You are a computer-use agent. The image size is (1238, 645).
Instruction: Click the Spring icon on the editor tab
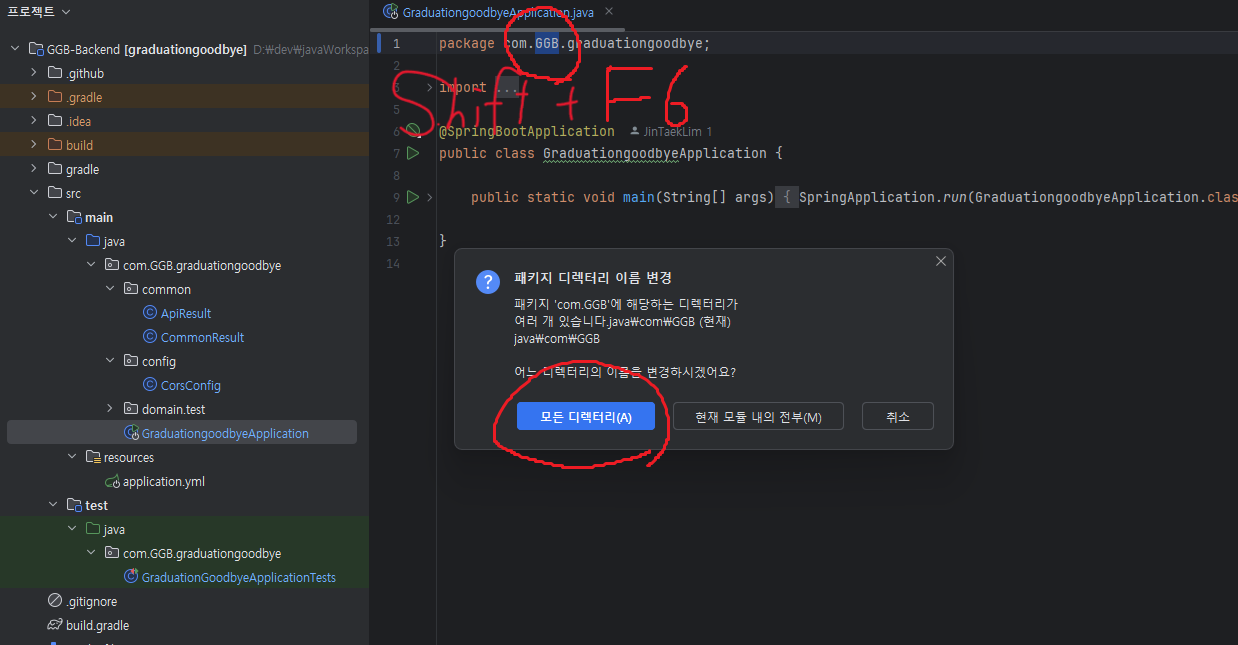tap(388, 13)
